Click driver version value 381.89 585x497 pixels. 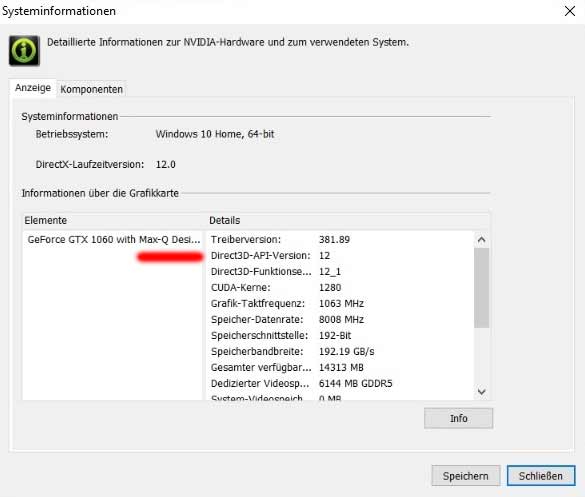pyautogui.click(x=334, y=240)
